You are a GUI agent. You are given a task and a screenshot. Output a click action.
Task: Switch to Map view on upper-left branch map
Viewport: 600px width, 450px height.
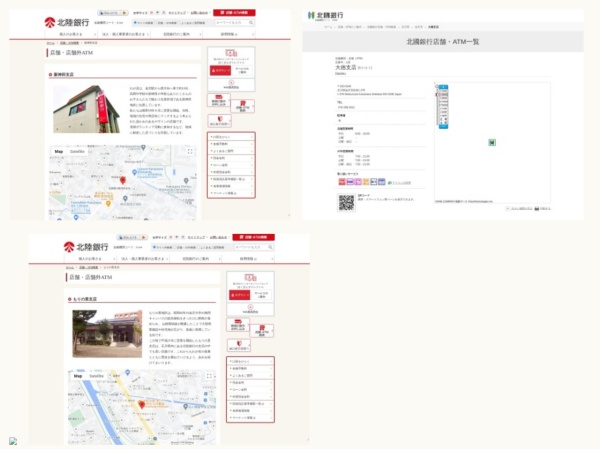[59, 152]
